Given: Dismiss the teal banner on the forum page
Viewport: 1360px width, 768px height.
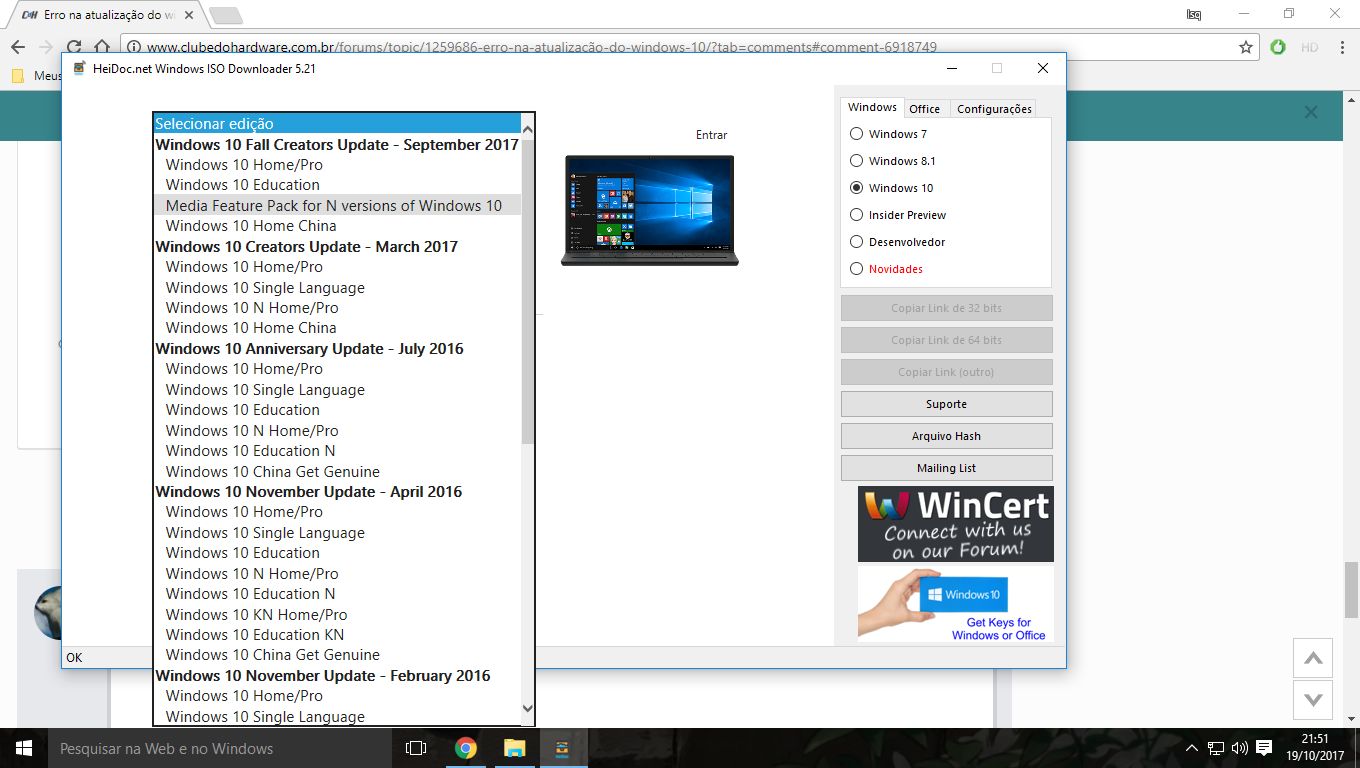Looking at the screenshot, I should pos(1311,113).
